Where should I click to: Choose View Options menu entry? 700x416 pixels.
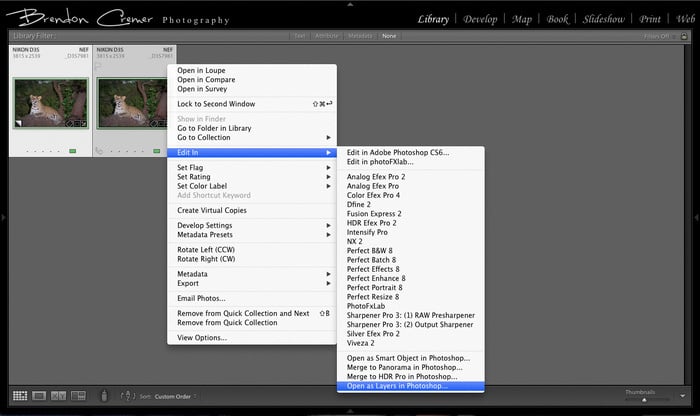coord(252,338)
